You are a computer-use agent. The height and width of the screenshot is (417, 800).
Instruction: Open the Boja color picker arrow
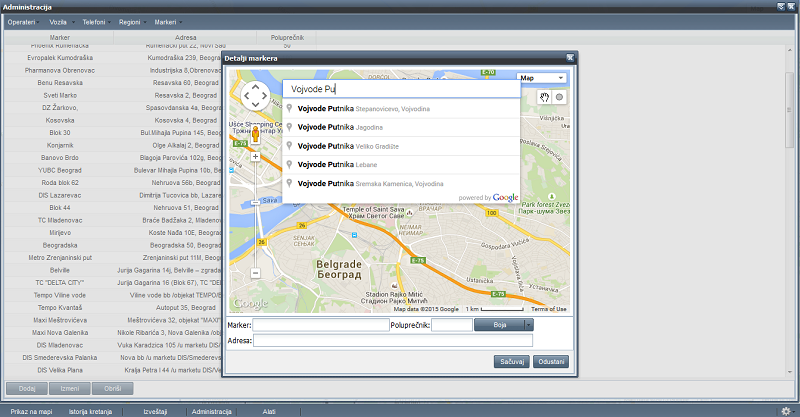tap(529, 325)
